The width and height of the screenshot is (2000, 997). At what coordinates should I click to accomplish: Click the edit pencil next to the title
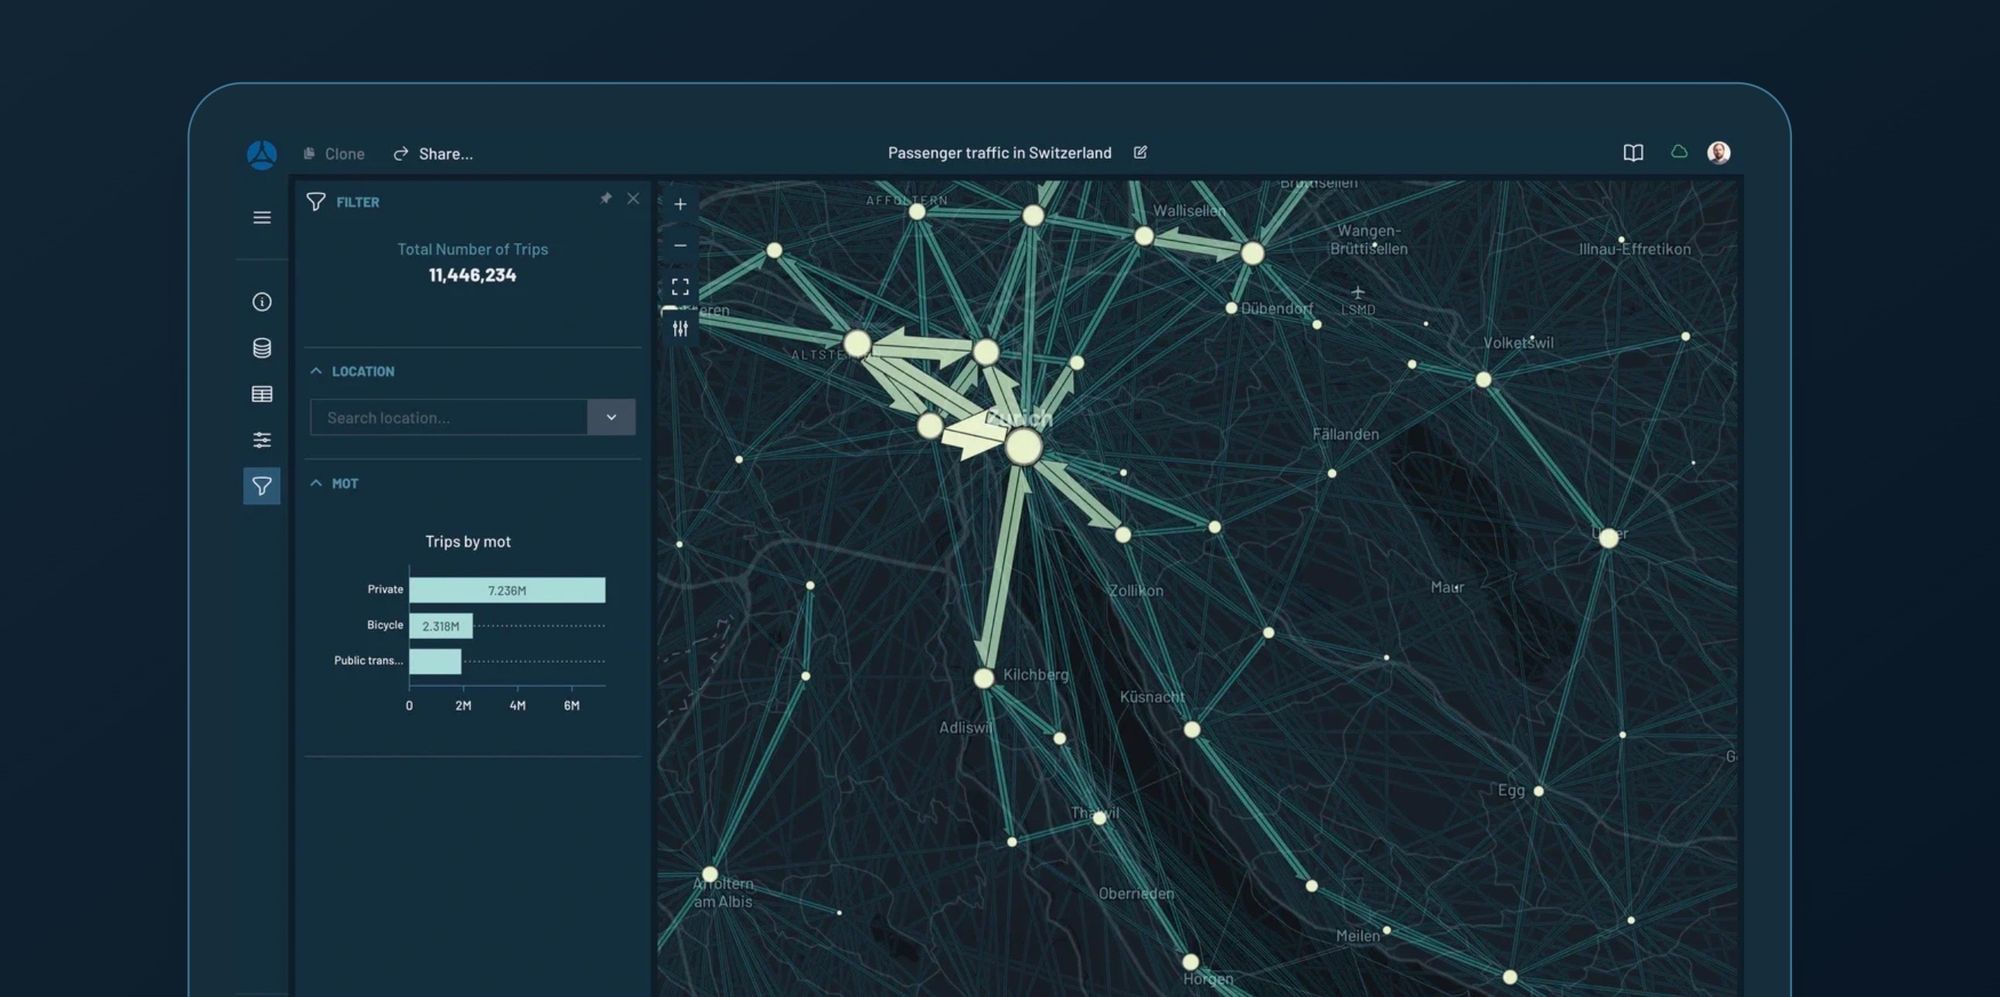[x=1140, y=152]
